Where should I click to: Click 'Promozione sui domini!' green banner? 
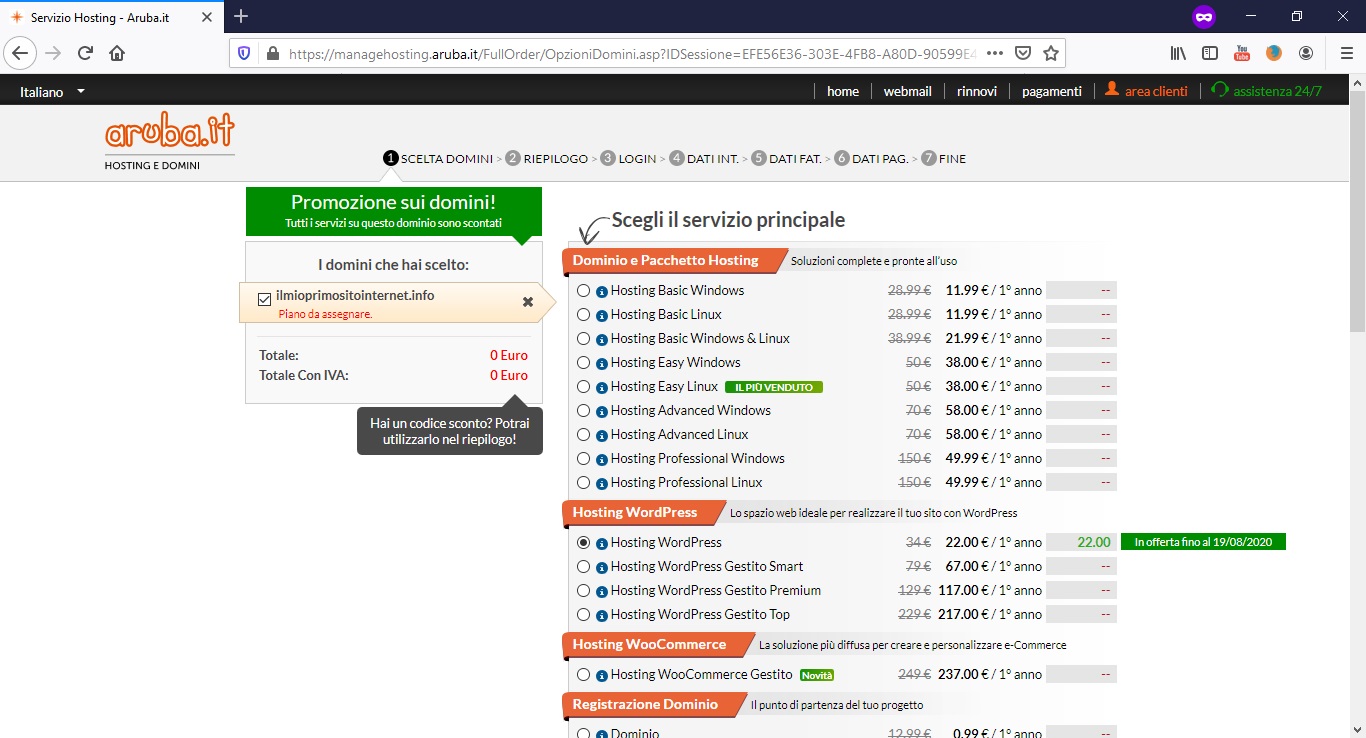point(393,210)
